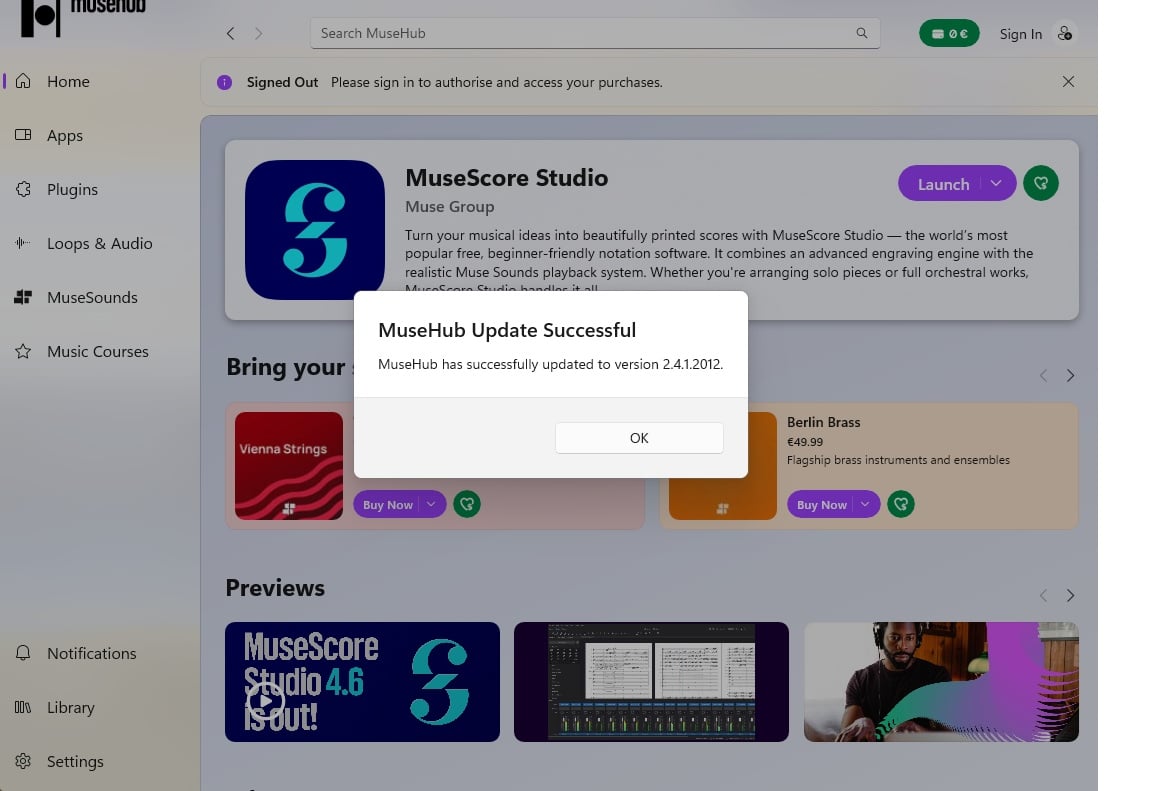Screen dimensions: 1152x791
Task: Click €49.99 price of Berlin Brass
Action: [805, 442]
